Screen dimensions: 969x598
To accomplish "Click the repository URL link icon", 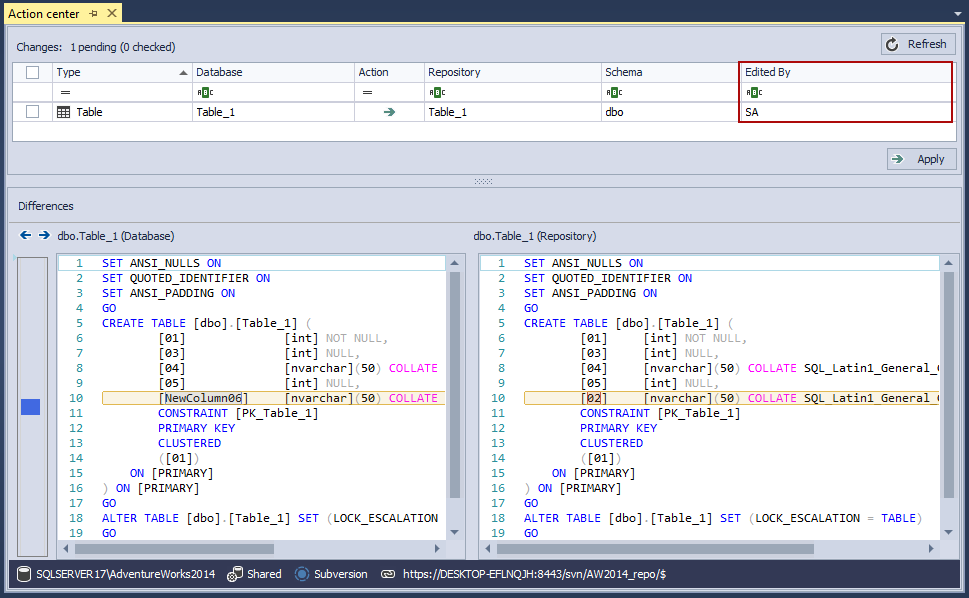I will tap(388, 574).
